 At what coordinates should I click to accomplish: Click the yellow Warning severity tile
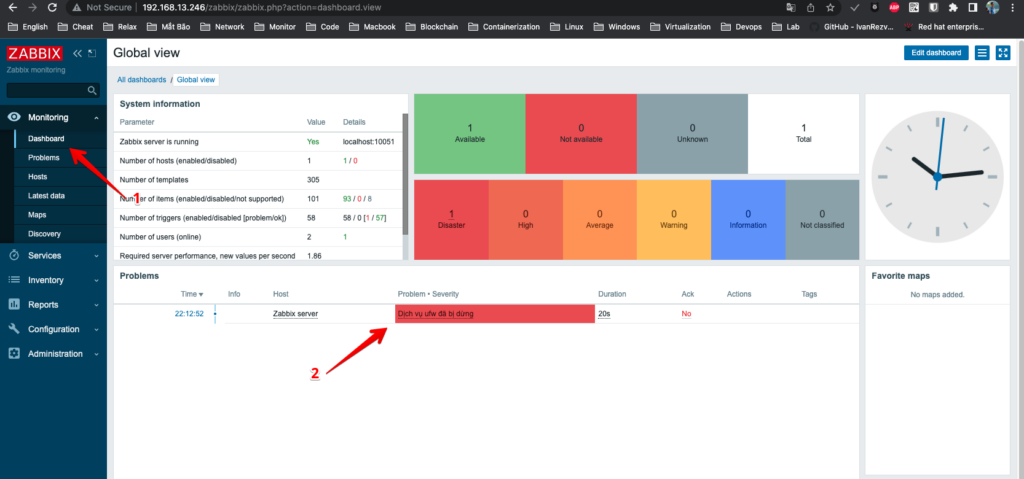pos(673,220)
